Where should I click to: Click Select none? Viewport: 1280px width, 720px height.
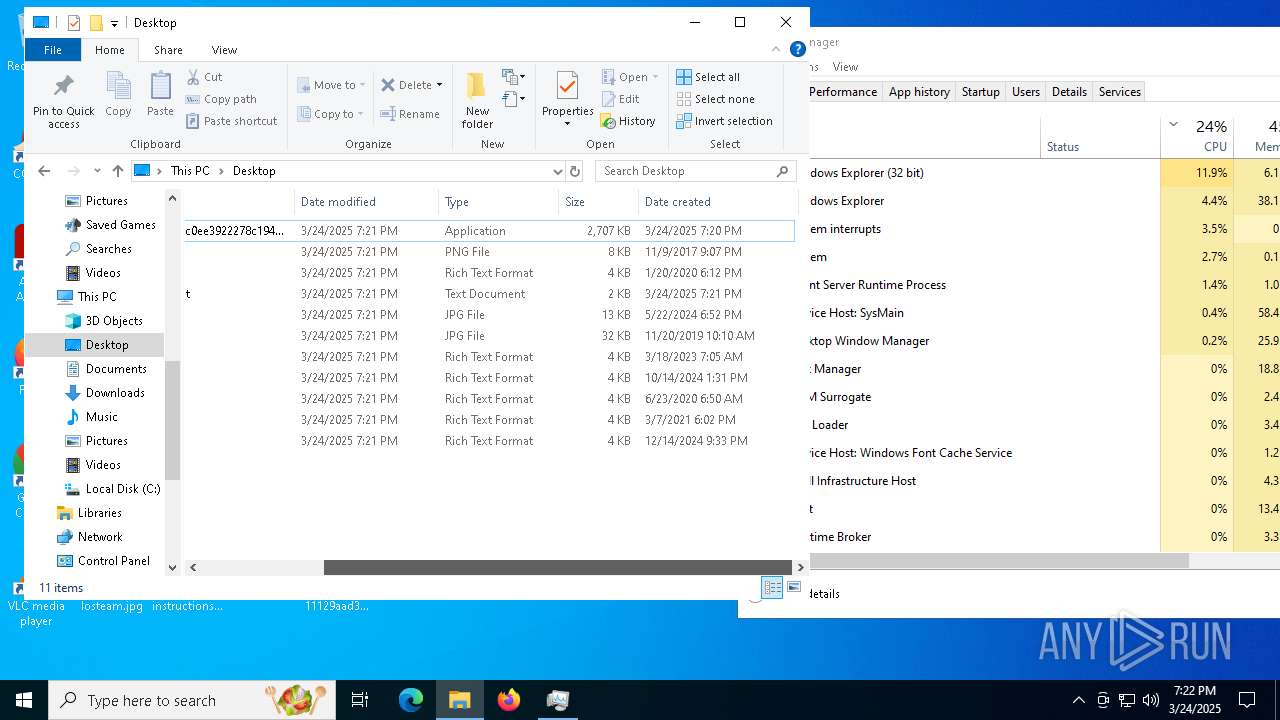pos(715,99)
